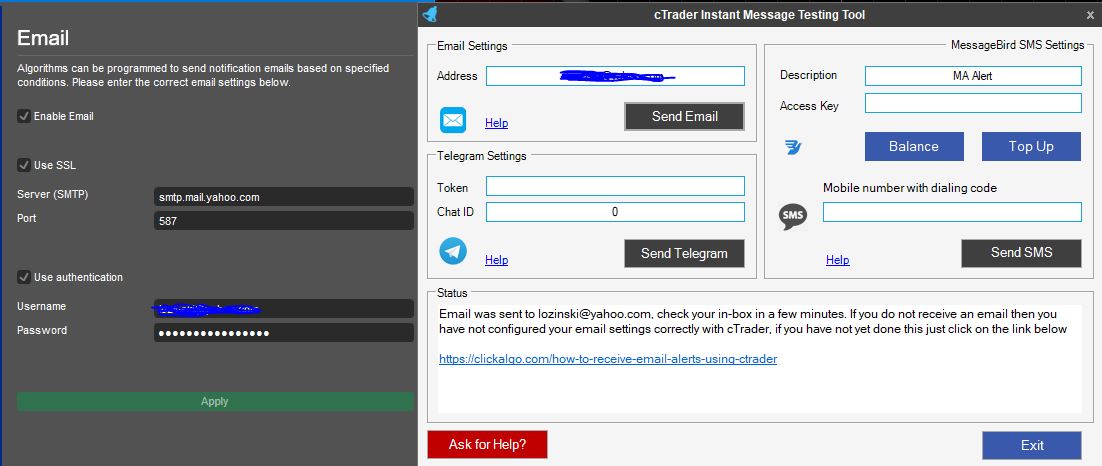
Task: Click the Send Telegram button
Action: click(x=685, y=253)
